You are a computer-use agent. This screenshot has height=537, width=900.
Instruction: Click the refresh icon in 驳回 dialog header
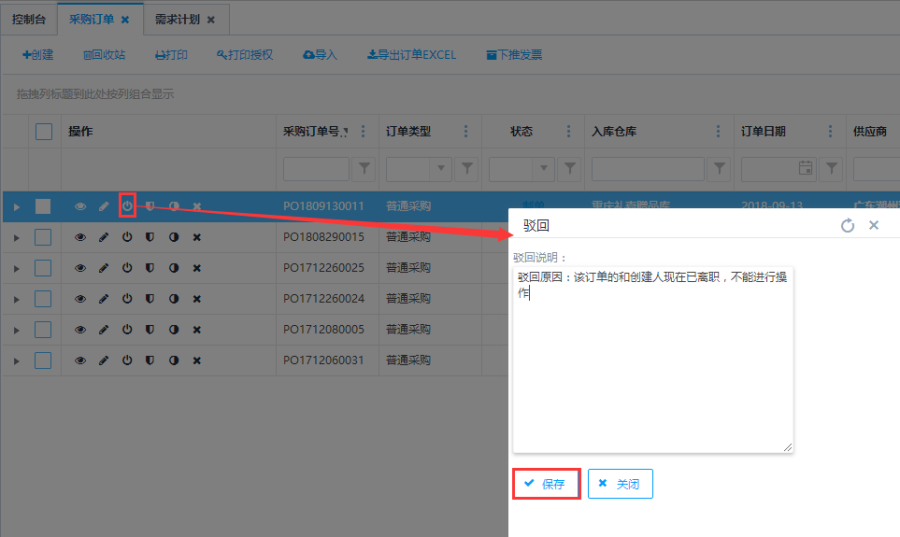point(847,226)
